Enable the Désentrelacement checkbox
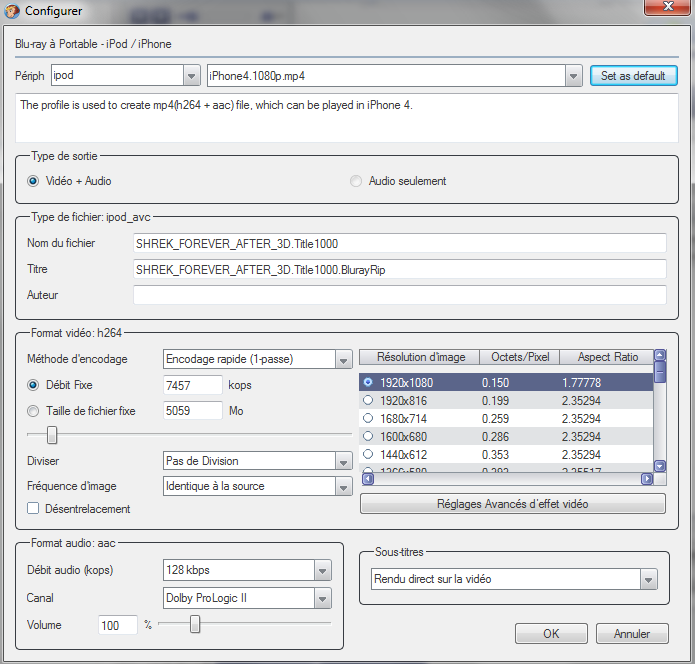 click(x=34, y=509)
